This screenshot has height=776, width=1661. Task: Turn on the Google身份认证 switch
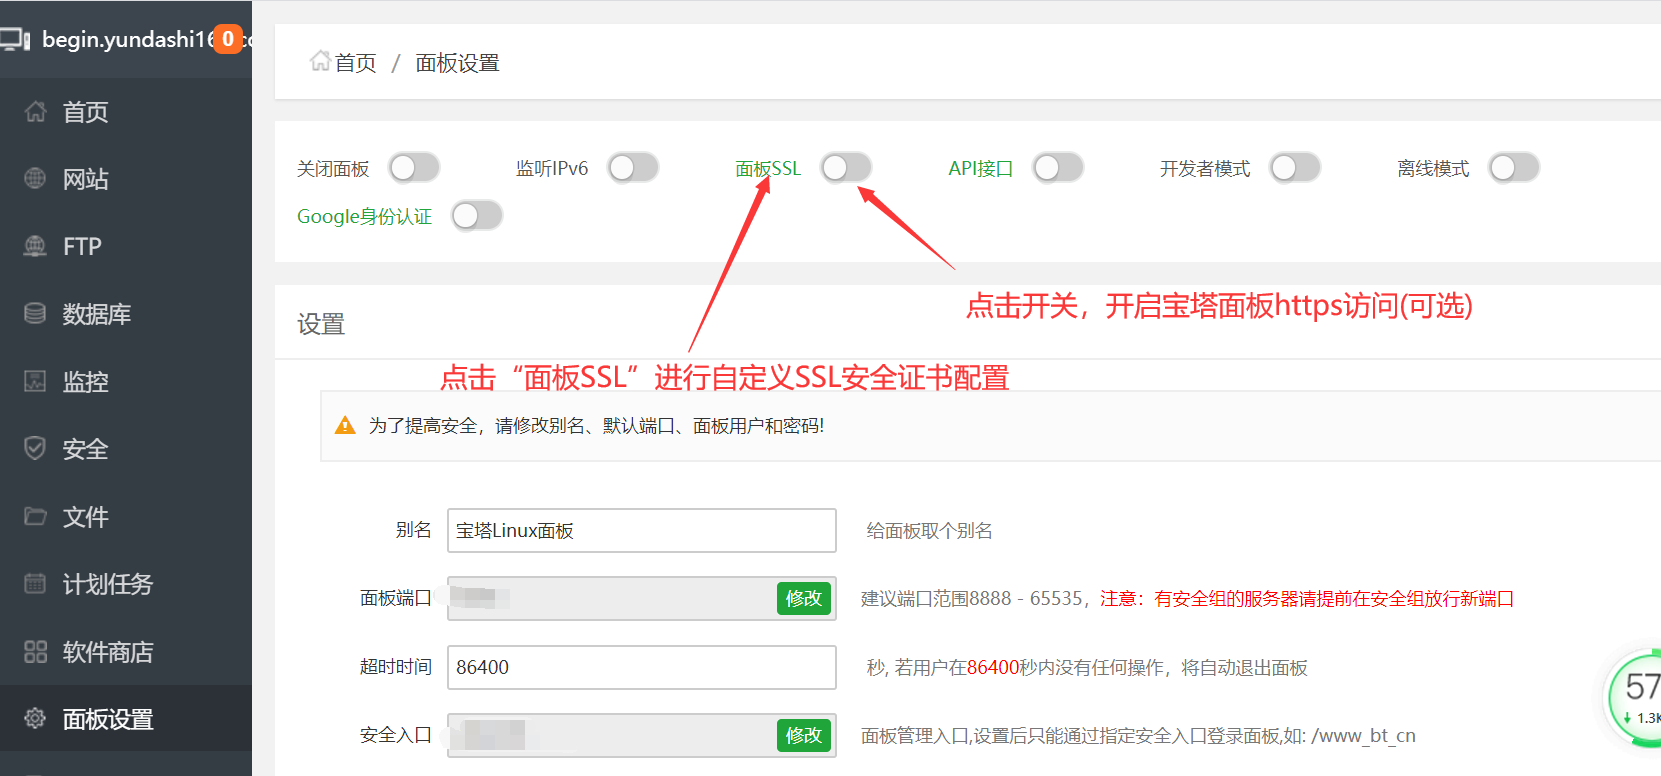(x=477, y=215)
